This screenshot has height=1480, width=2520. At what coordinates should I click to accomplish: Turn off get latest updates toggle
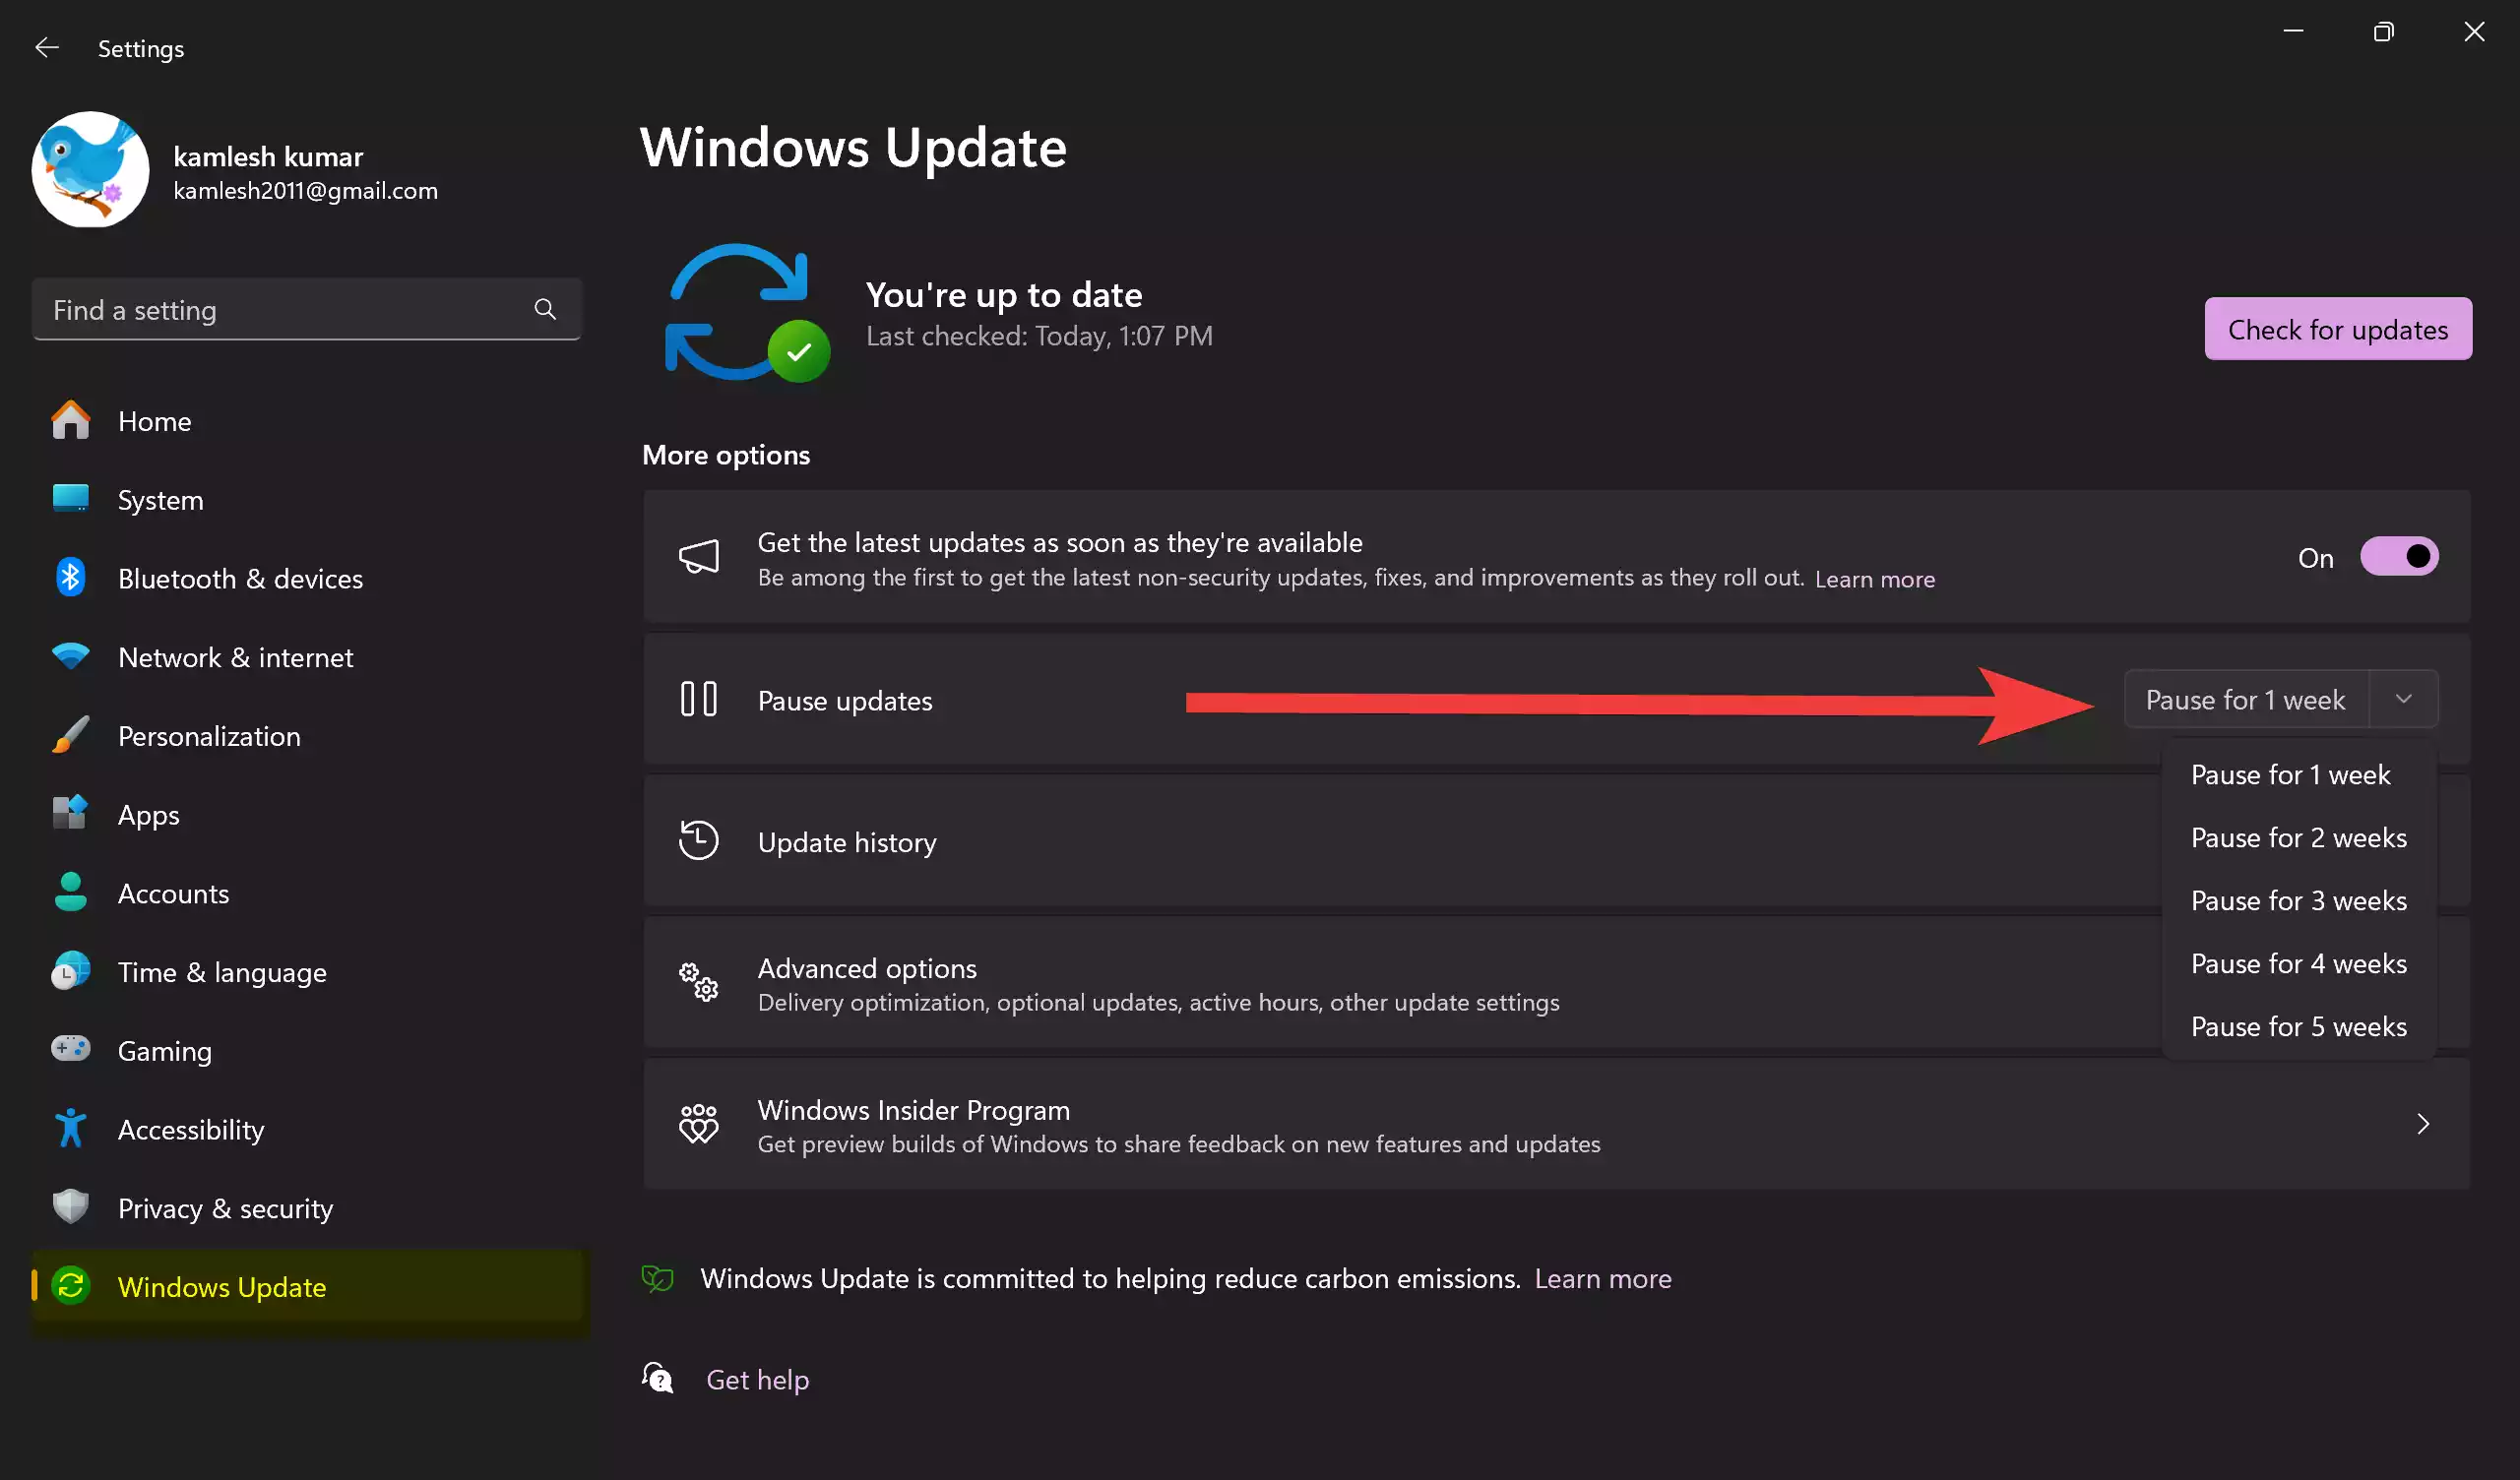(x=2399, y=557)
